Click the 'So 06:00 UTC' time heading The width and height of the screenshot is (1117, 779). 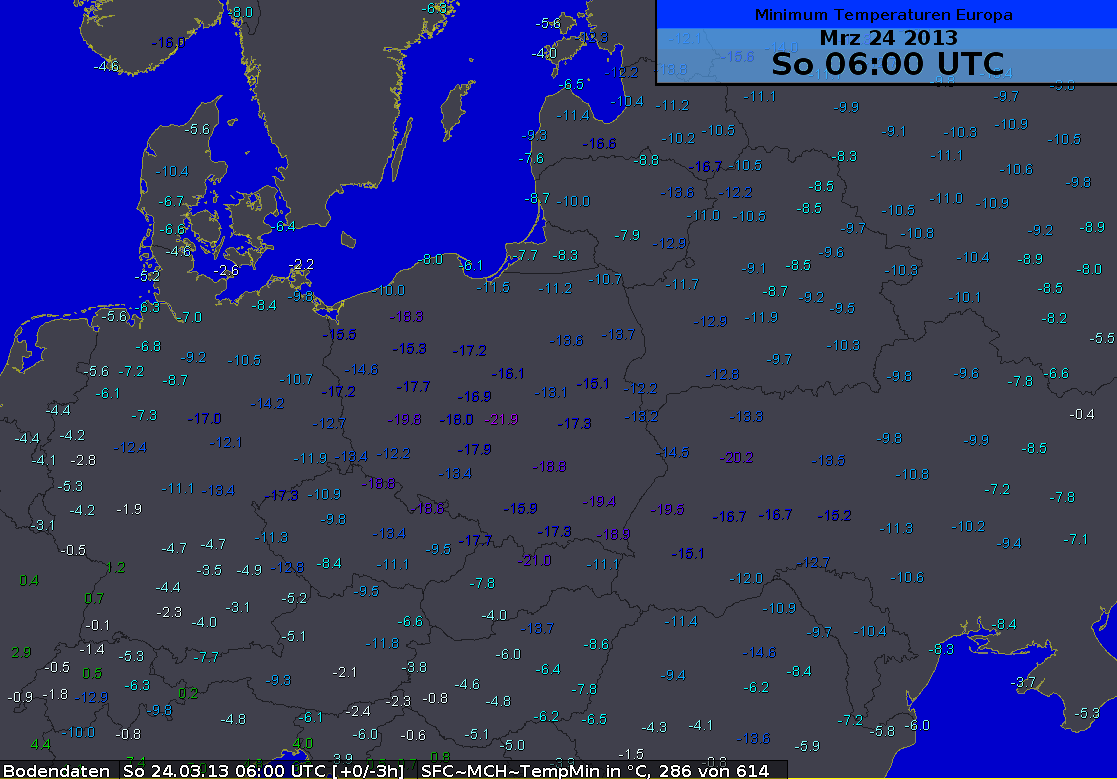pos(888,64)
